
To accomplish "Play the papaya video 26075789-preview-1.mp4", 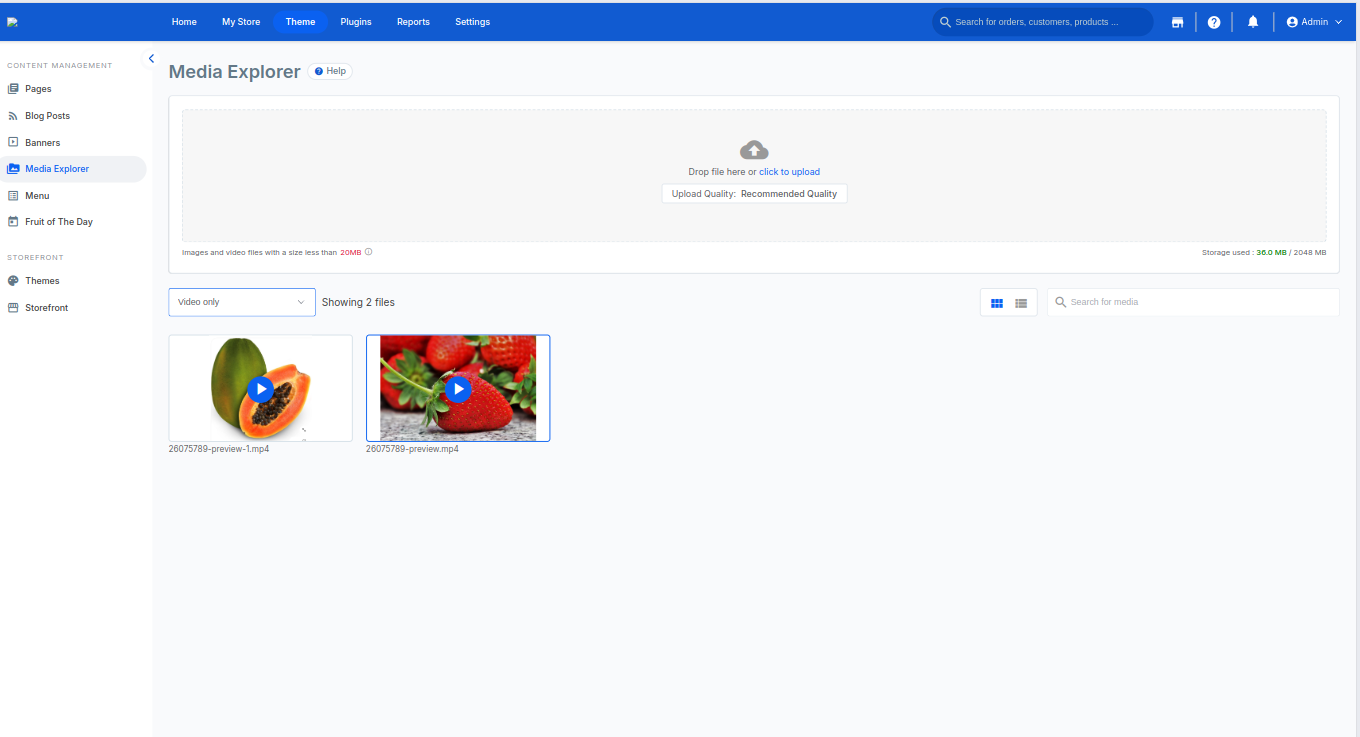I will (x=260, y=388).
